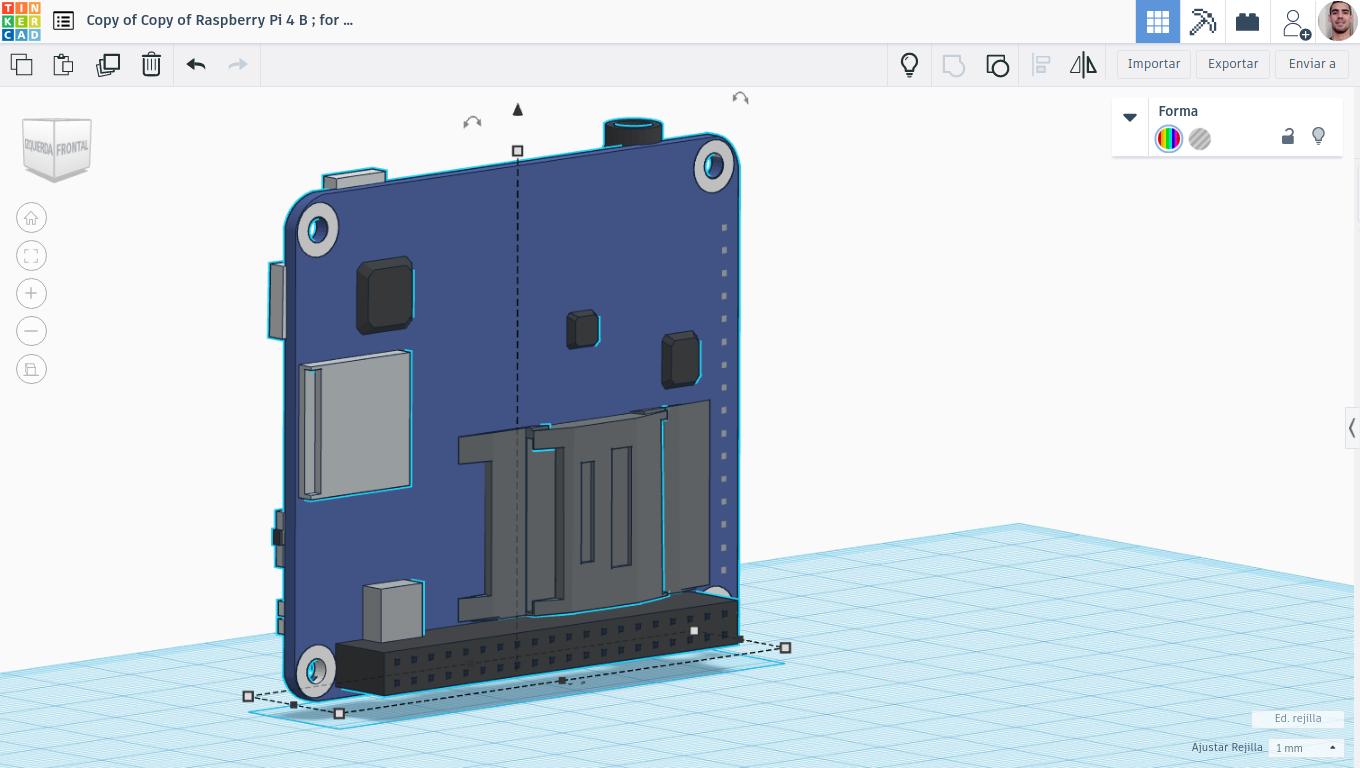Click the top height handle of the board

click(517, 151)
